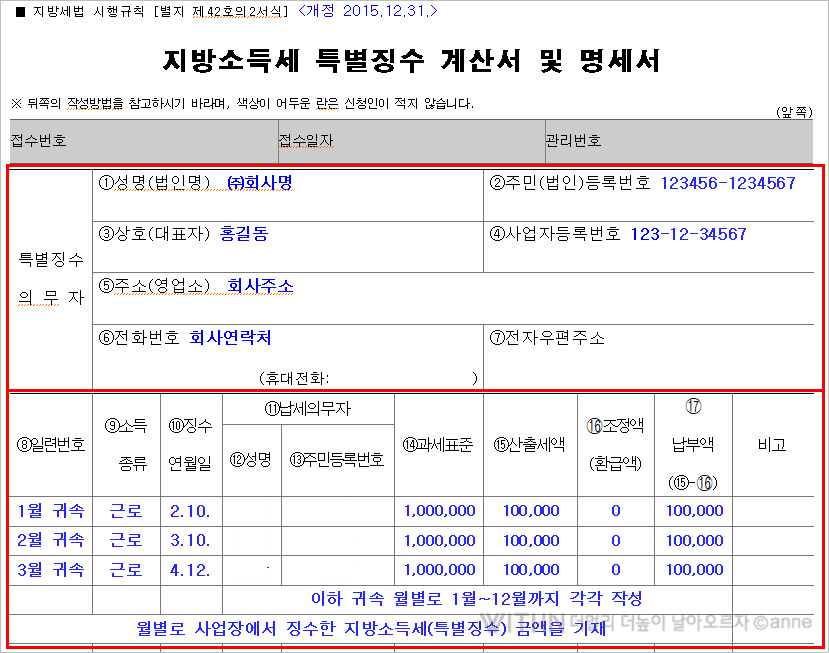Click 납부액 100,000 in 2월 row
This screenshot has height=653, width=829.
click(694, 540)
